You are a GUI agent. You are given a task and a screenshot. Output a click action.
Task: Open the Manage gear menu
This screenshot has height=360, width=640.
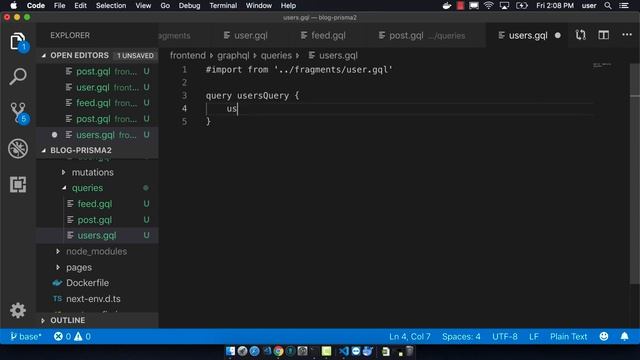(18, 310)
